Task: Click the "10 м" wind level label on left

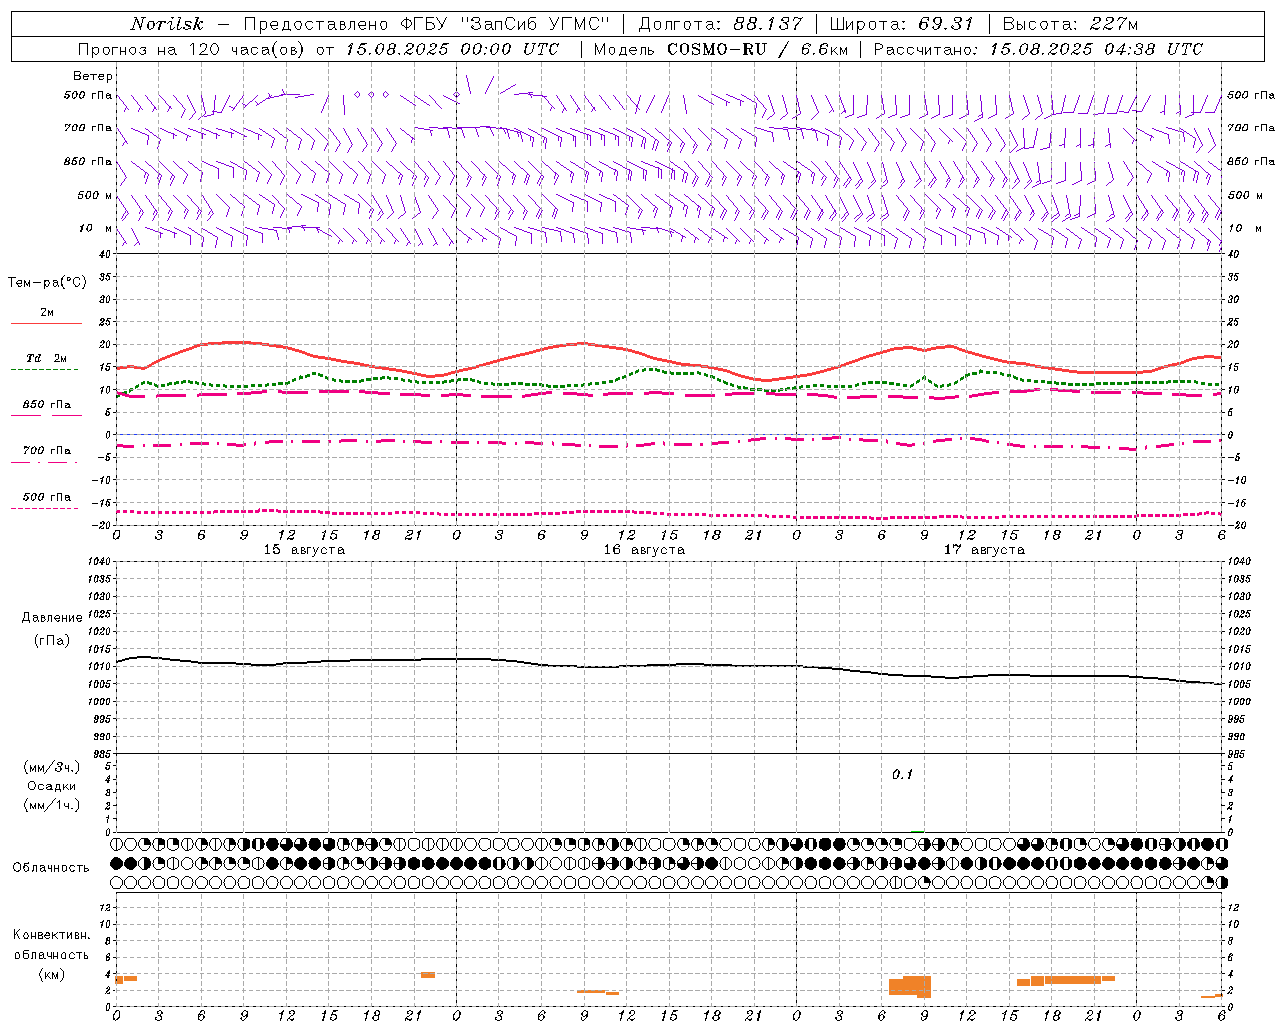Action: coord(95,228)
